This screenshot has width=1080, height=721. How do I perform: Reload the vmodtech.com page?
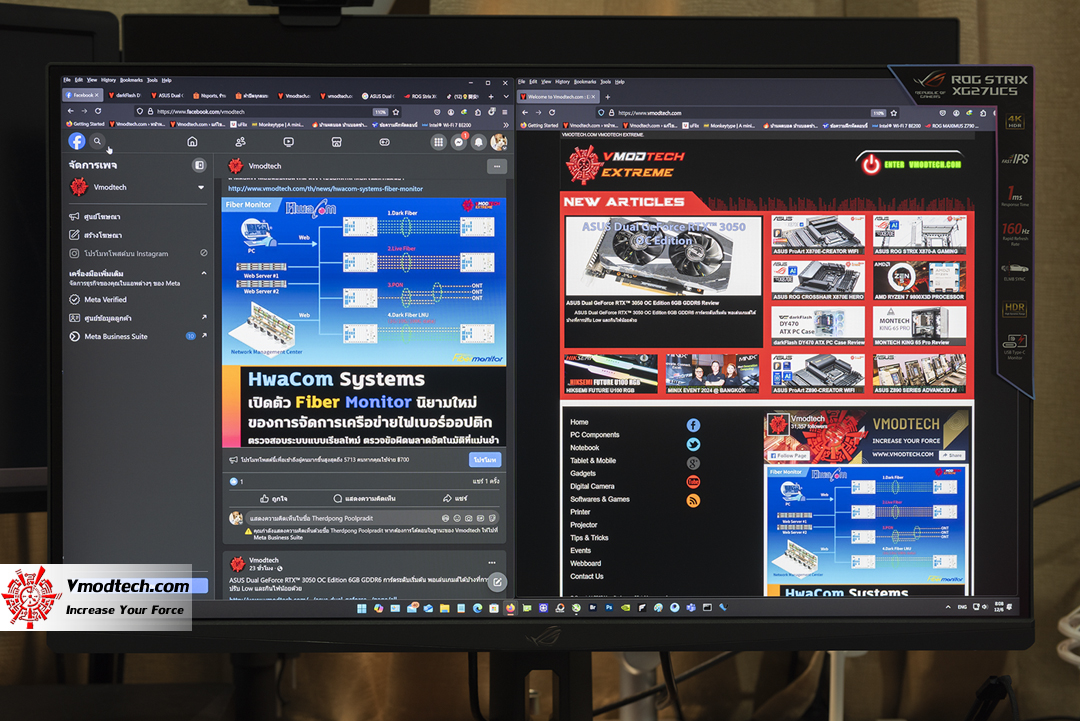click(x=552, y=112)
